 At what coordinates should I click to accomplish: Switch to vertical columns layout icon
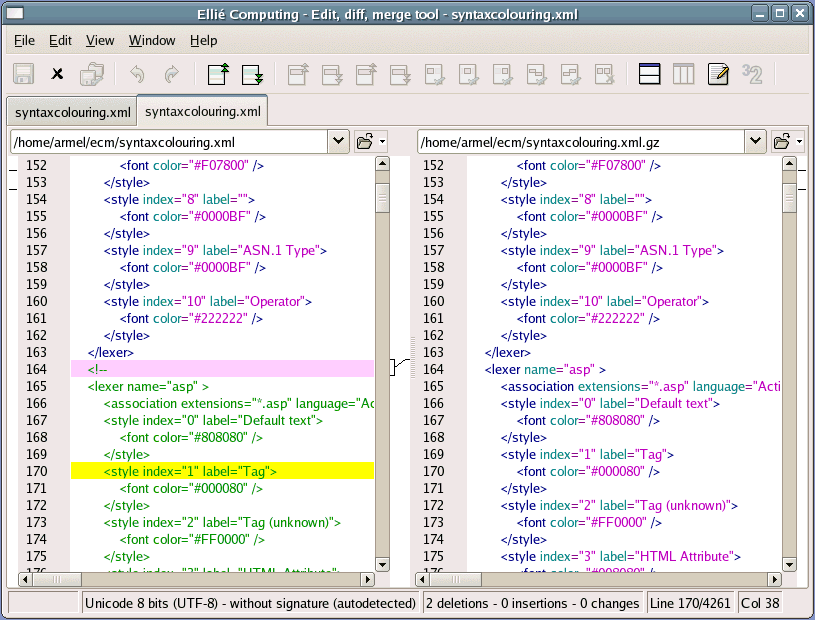pyautogui.click(x=683, y=74)
